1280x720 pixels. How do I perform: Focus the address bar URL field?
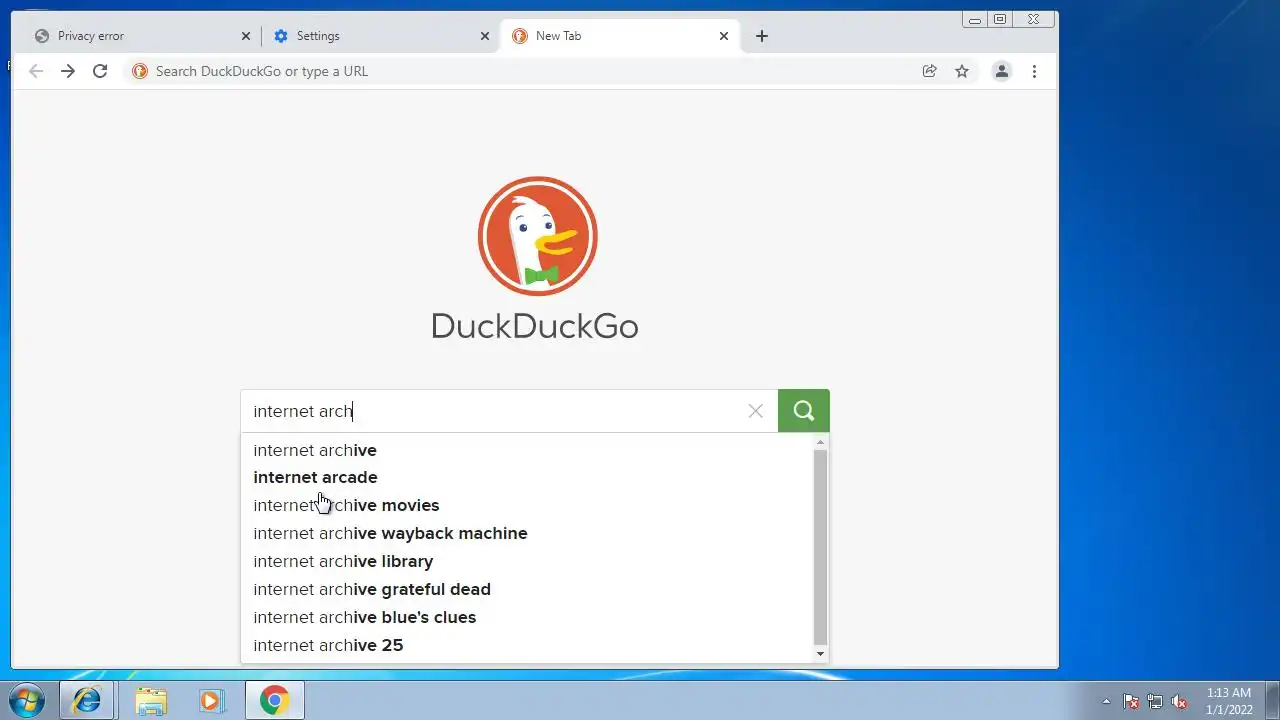click(530, 71)
